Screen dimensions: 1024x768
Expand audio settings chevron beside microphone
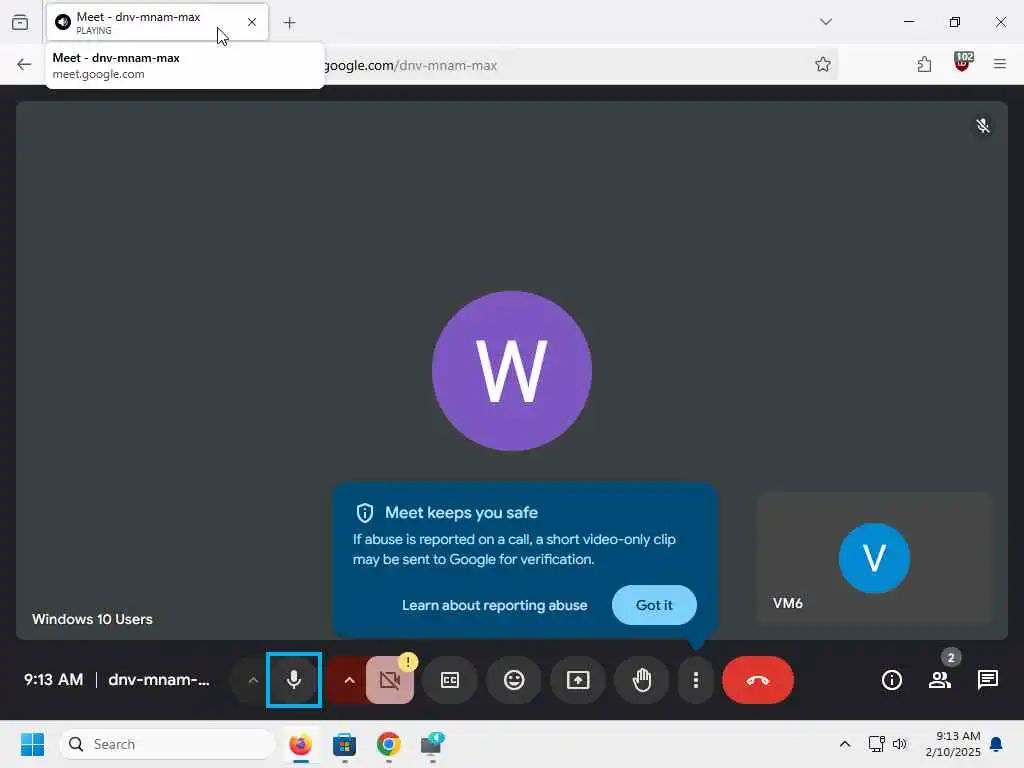[x=253, y=680]
